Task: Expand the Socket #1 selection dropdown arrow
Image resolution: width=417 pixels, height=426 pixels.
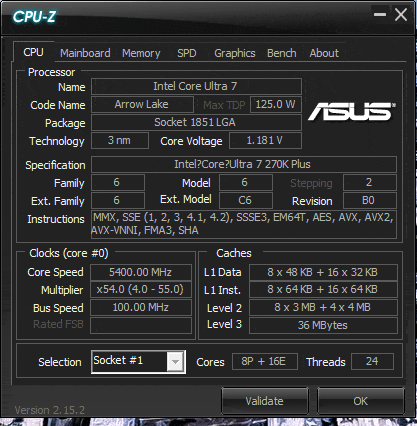Action: 176,362
